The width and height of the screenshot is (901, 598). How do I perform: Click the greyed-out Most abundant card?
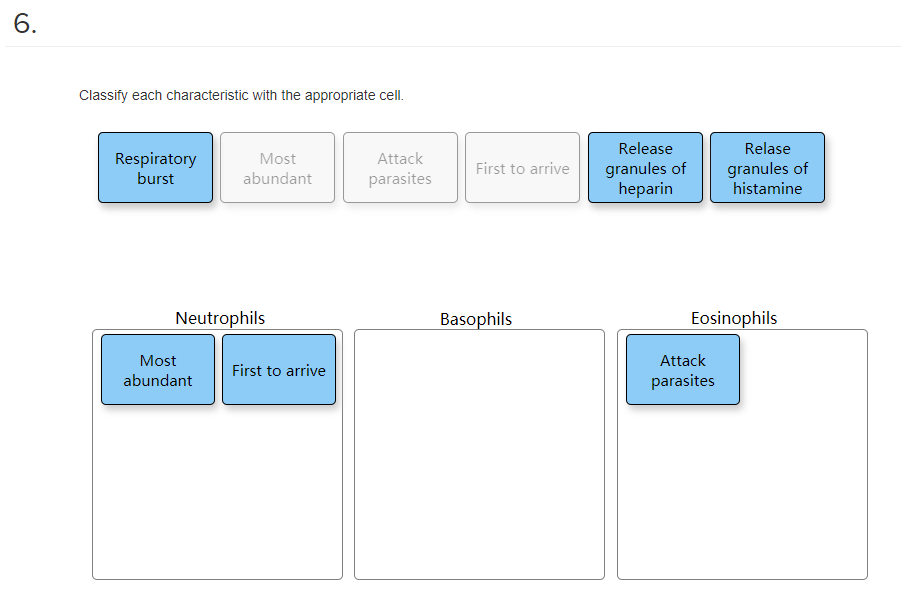point(277,167)
